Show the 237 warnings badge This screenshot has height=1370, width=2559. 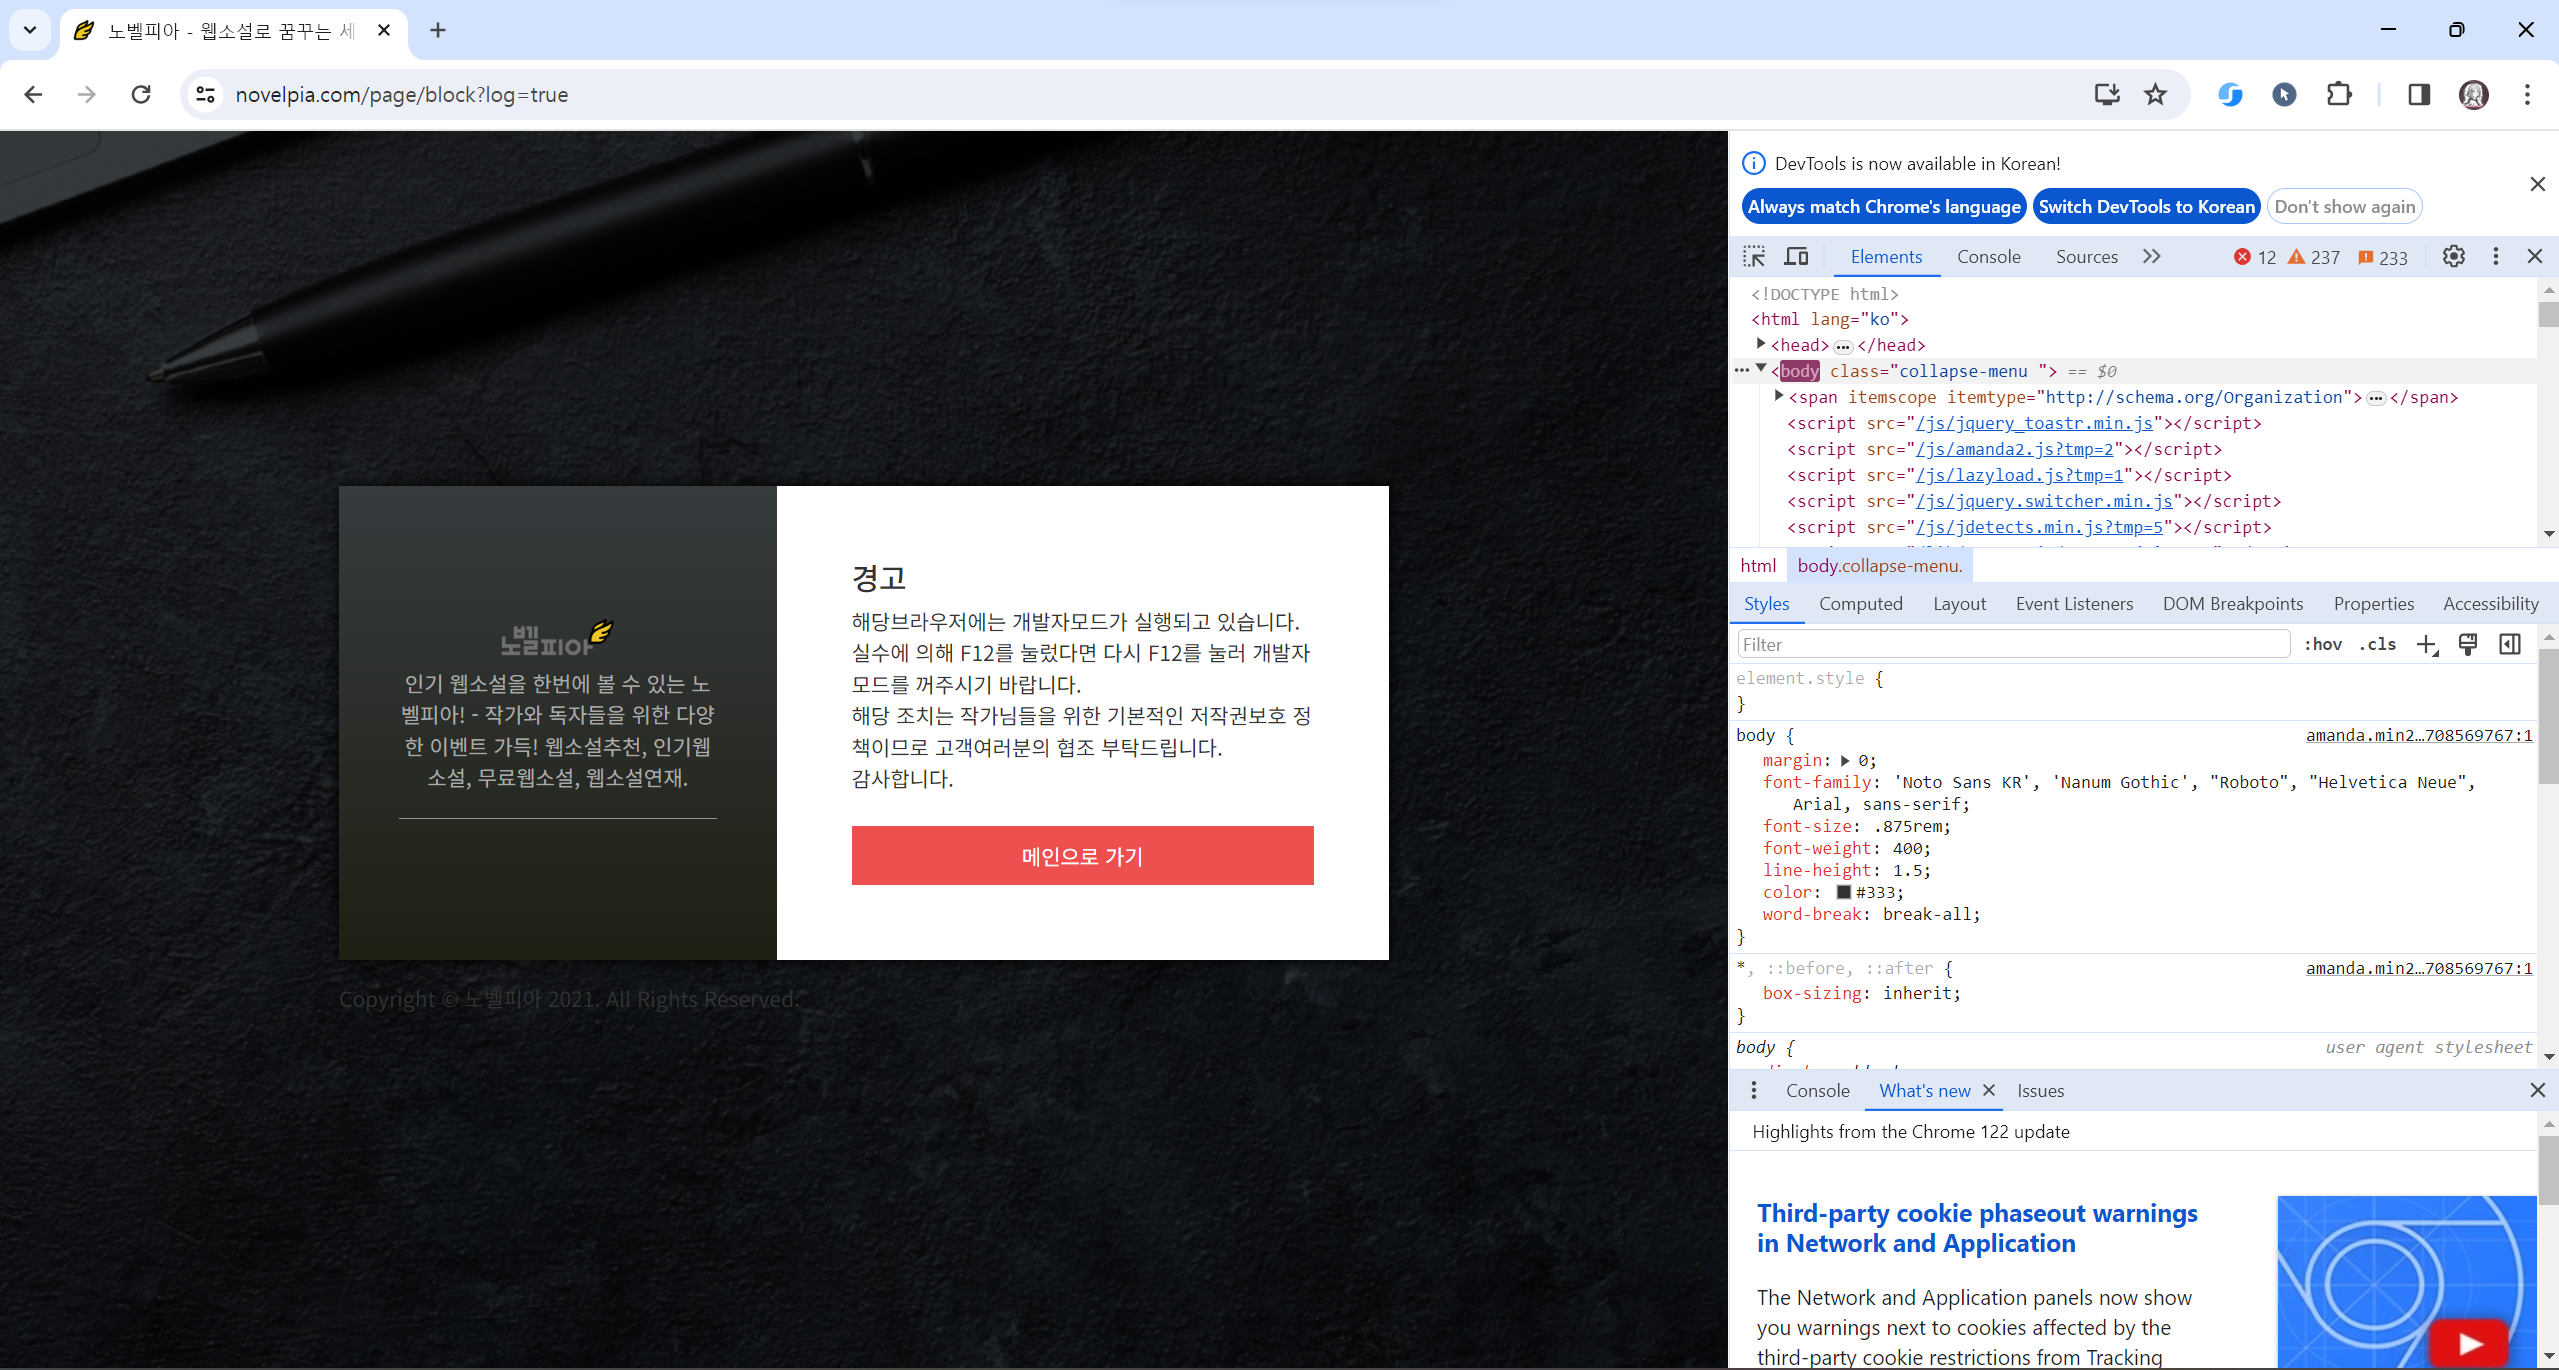[2314, 258]
